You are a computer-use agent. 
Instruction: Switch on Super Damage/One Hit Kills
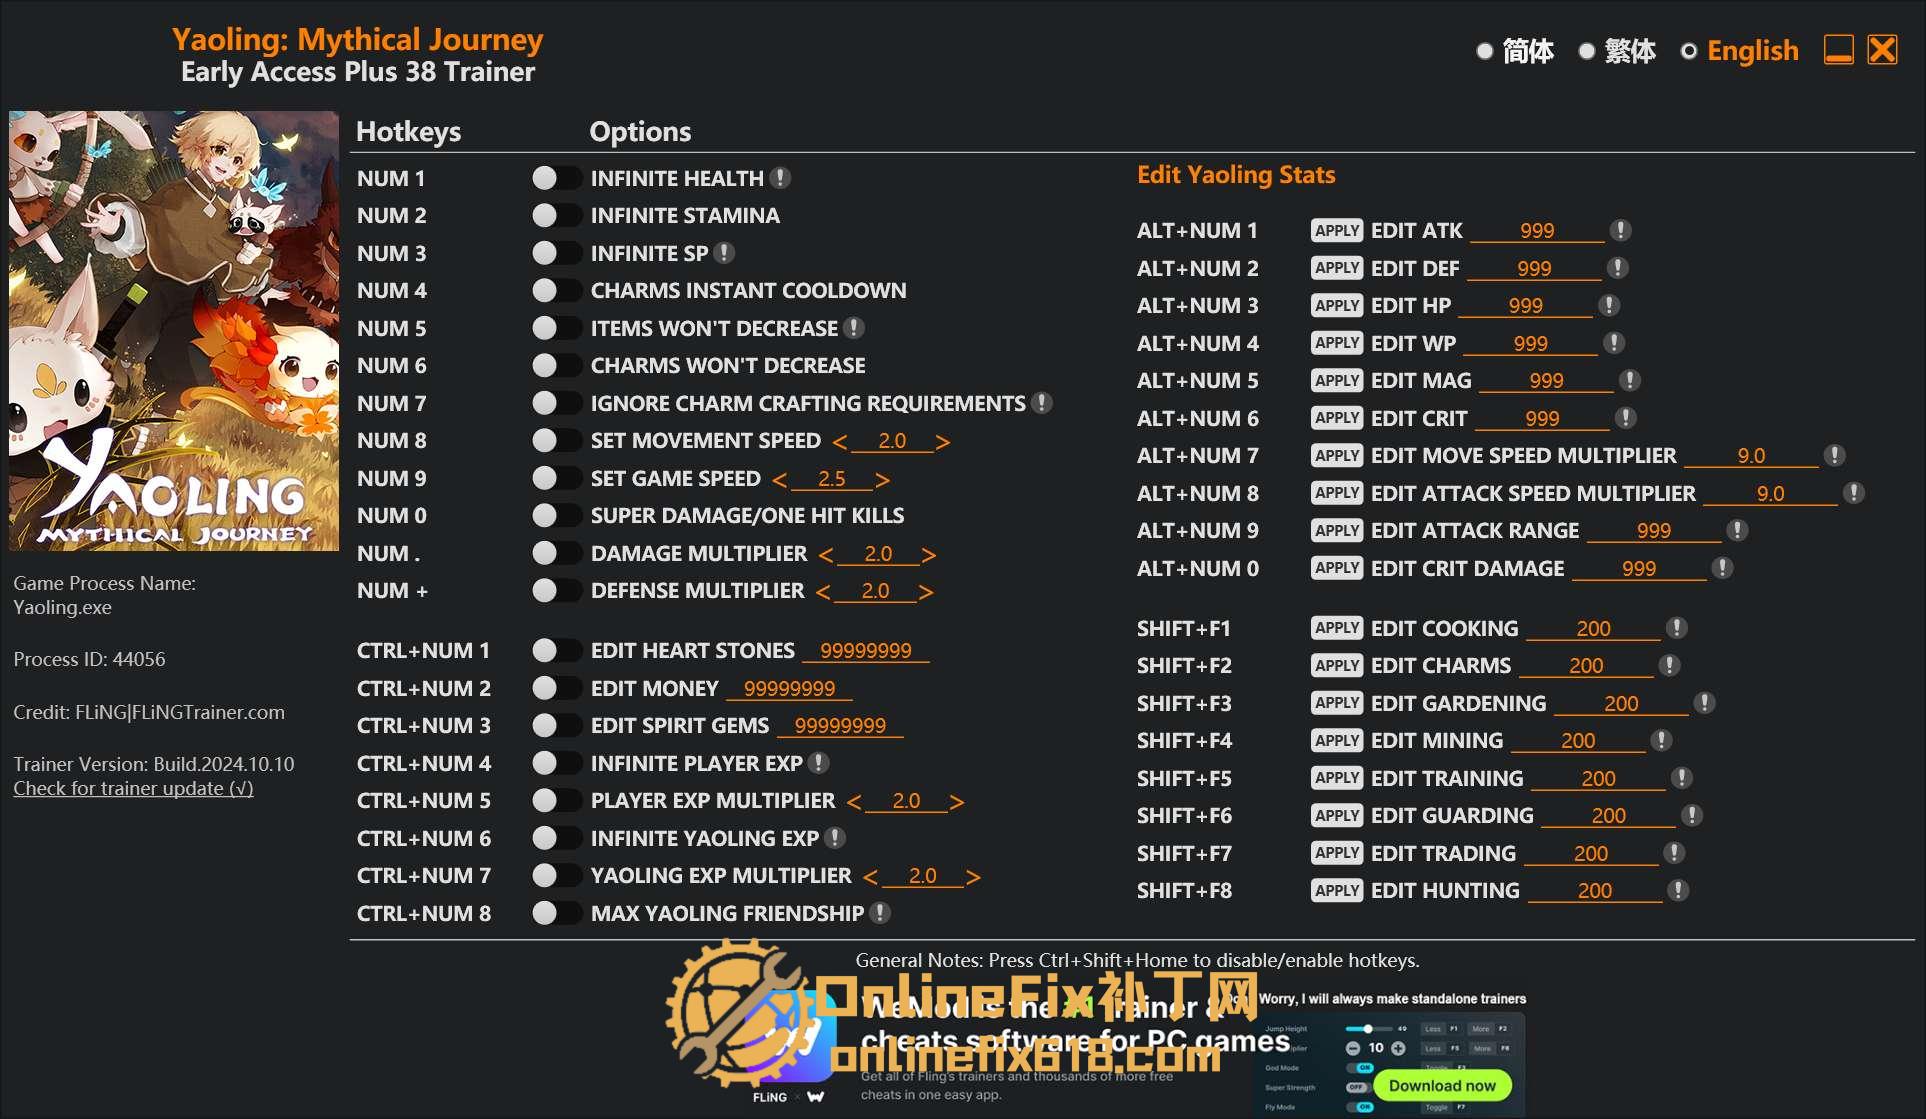coord(556,516)
